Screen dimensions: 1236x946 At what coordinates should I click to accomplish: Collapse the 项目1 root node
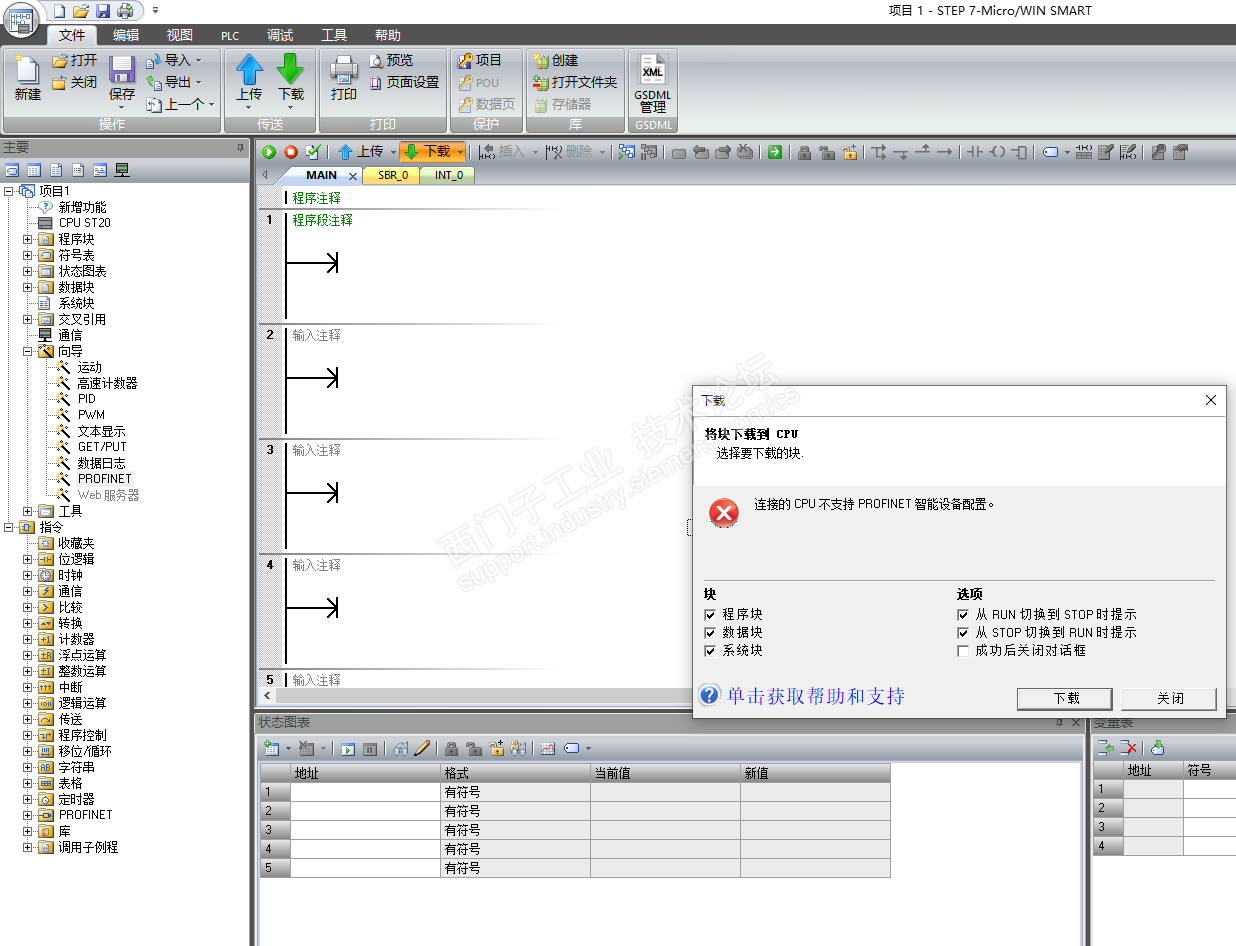[x=9, y=191]
